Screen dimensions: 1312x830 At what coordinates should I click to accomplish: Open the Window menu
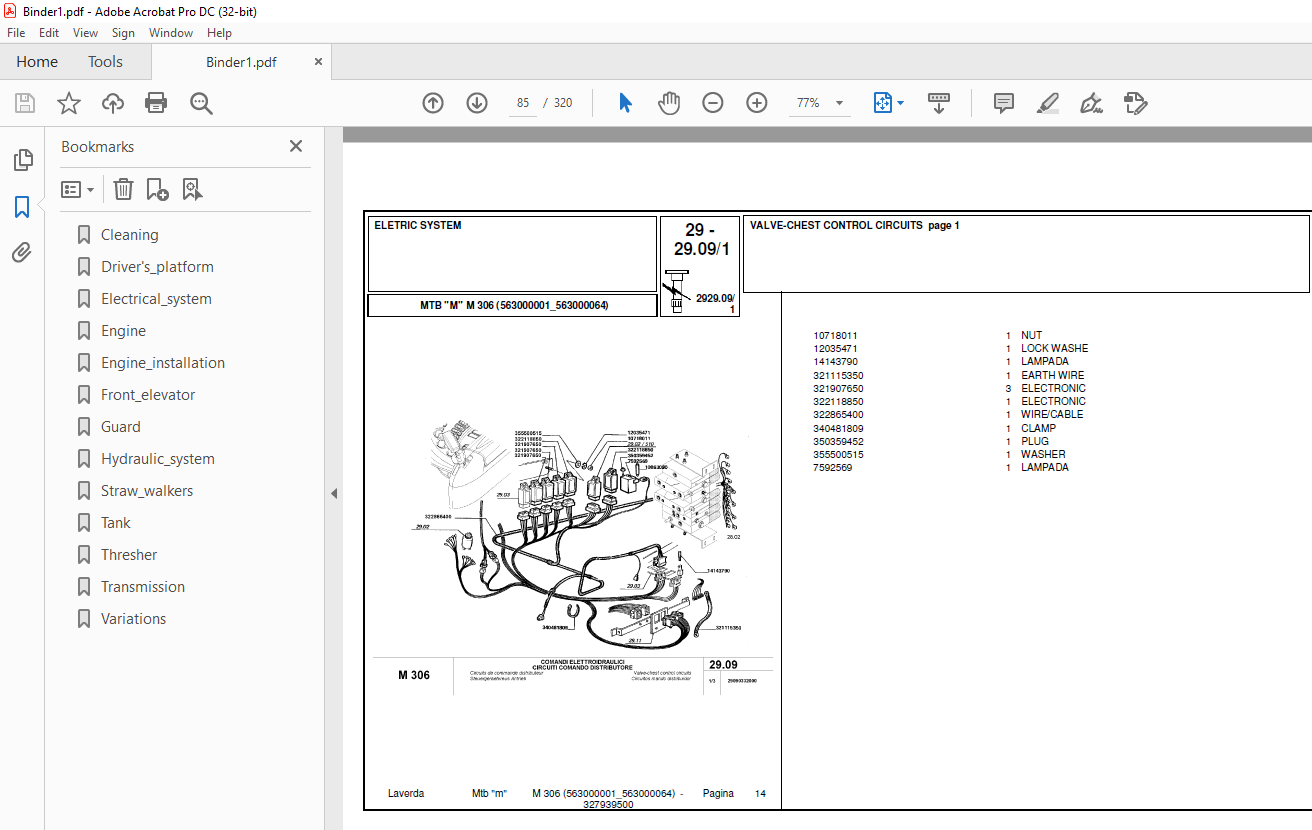tap(171, 33)
